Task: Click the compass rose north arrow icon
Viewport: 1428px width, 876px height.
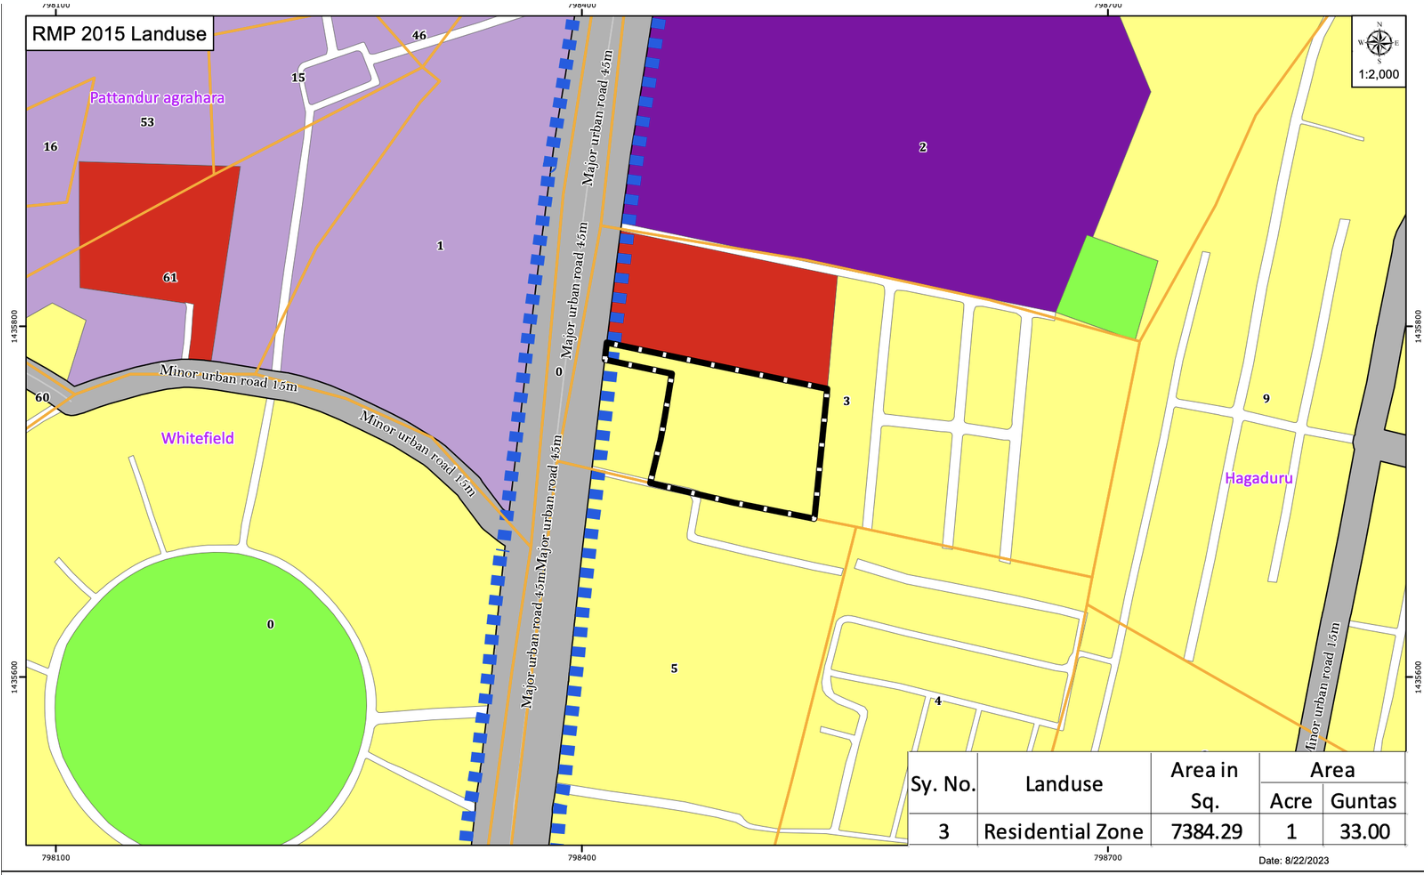Action: click(x=1378, y=43)
